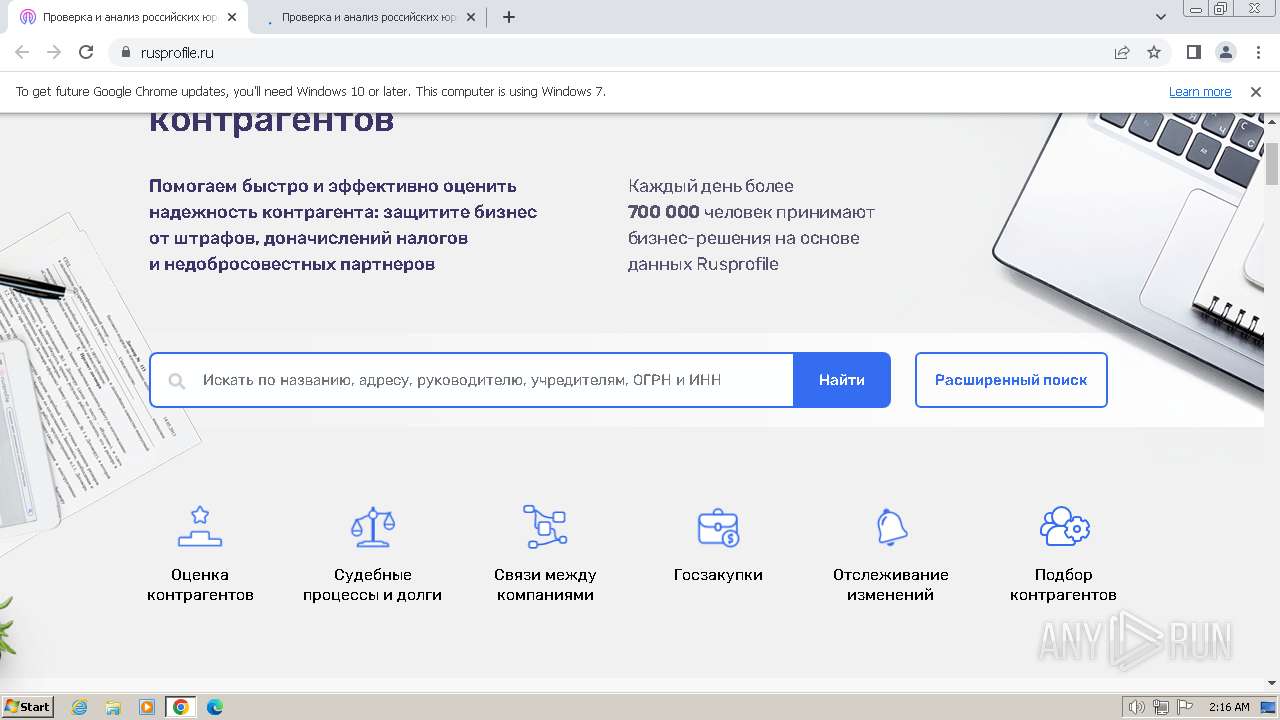1280x720 pixels.
Task: Click the volume speaker tray icon
Action: pos(1137,707)
